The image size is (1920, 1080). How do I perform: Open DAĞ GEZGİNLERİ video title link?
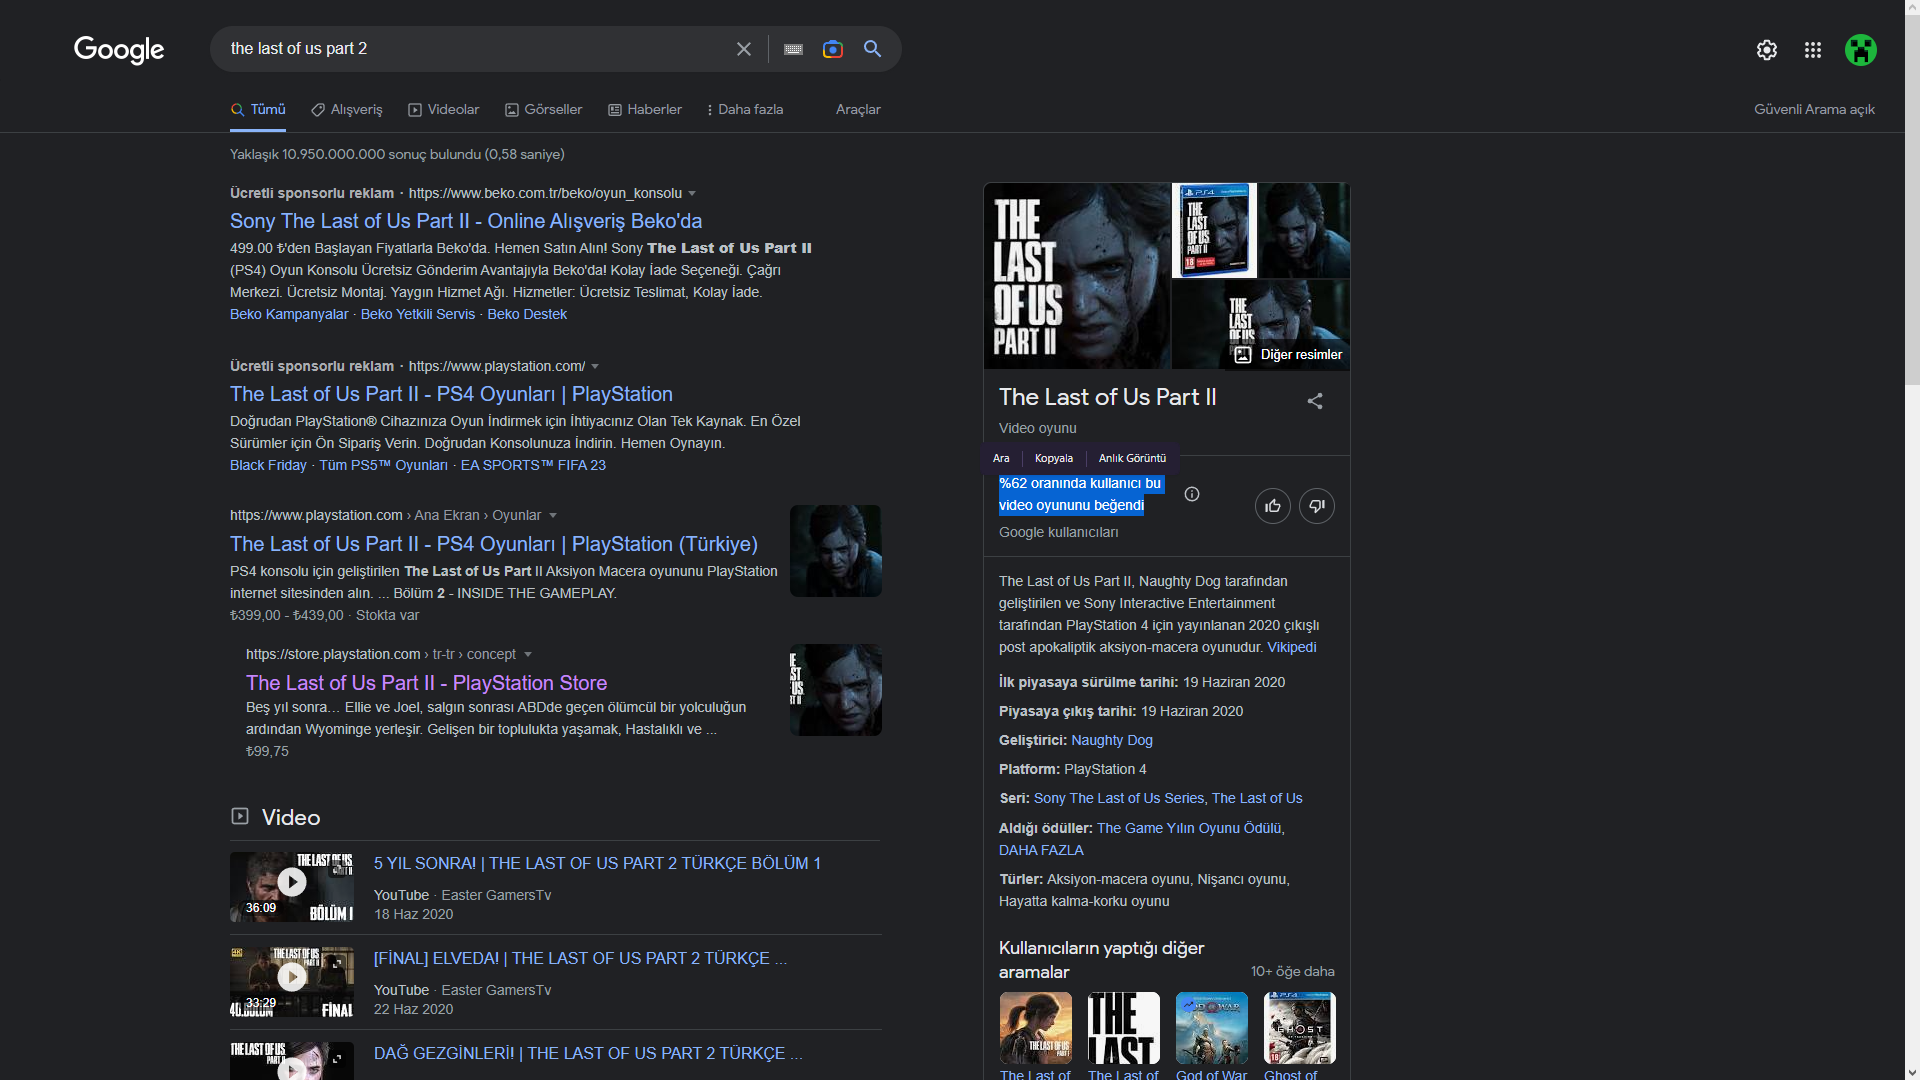pos(588,1053)
